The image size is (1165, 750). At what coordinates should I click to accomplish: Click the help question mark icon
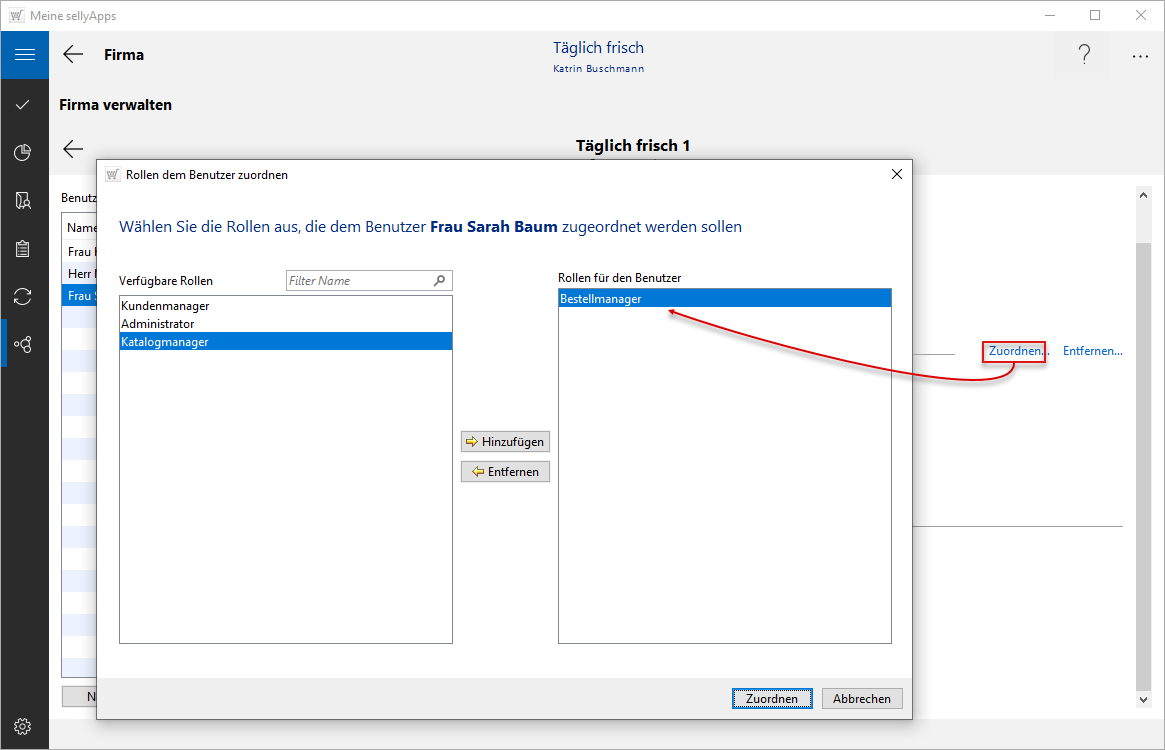click(1084, 55)
